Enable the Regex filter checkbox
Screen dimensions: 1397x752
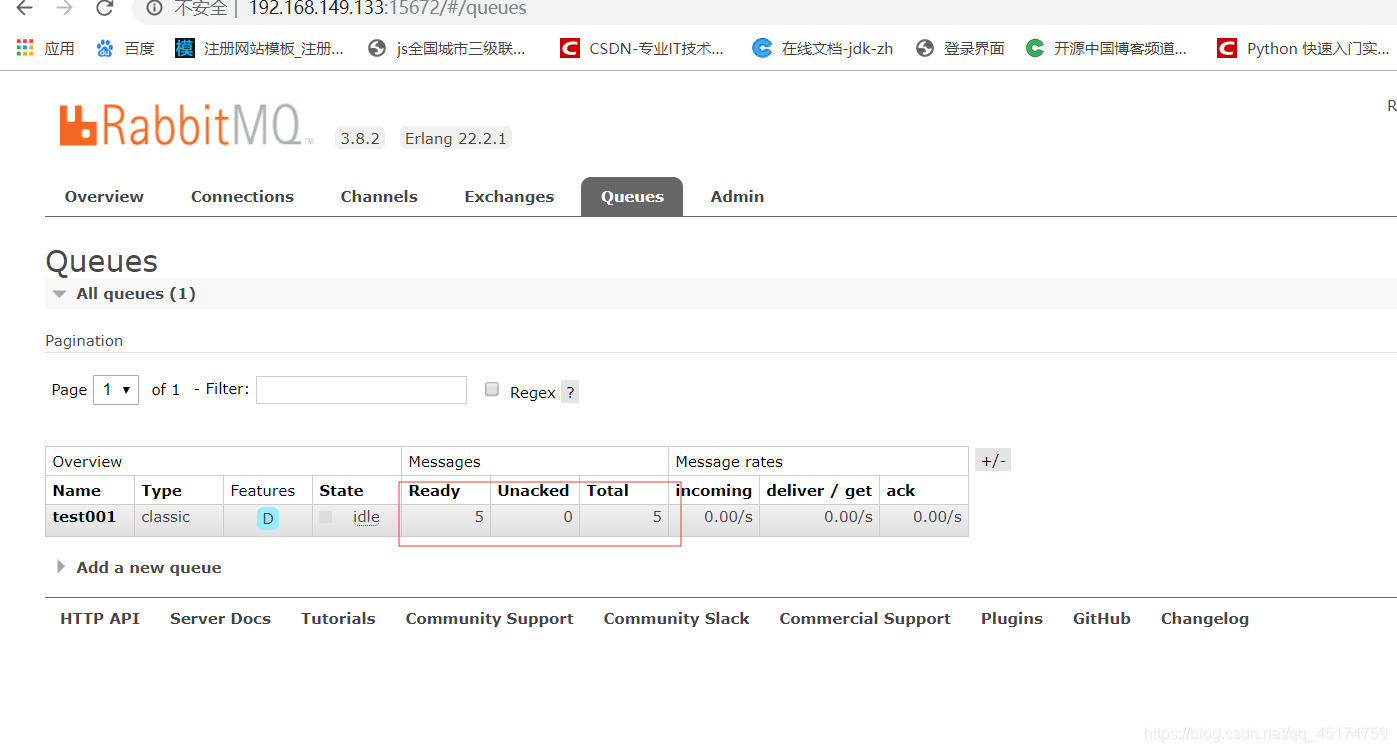[492, 389]
